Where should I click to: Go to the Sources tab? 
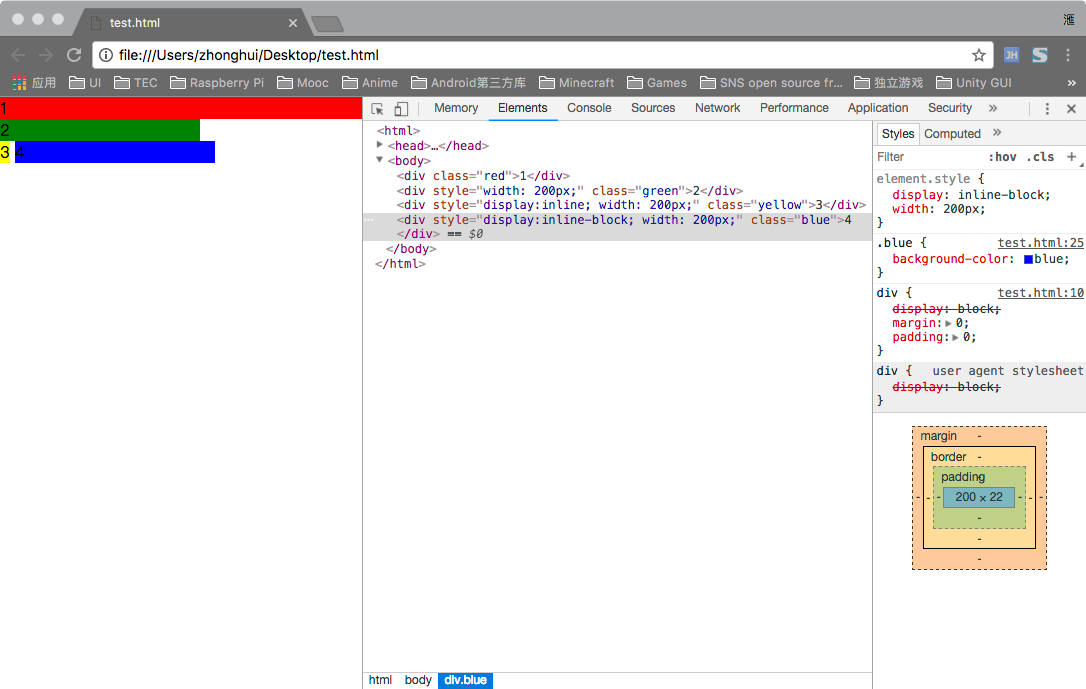[653, 108]
